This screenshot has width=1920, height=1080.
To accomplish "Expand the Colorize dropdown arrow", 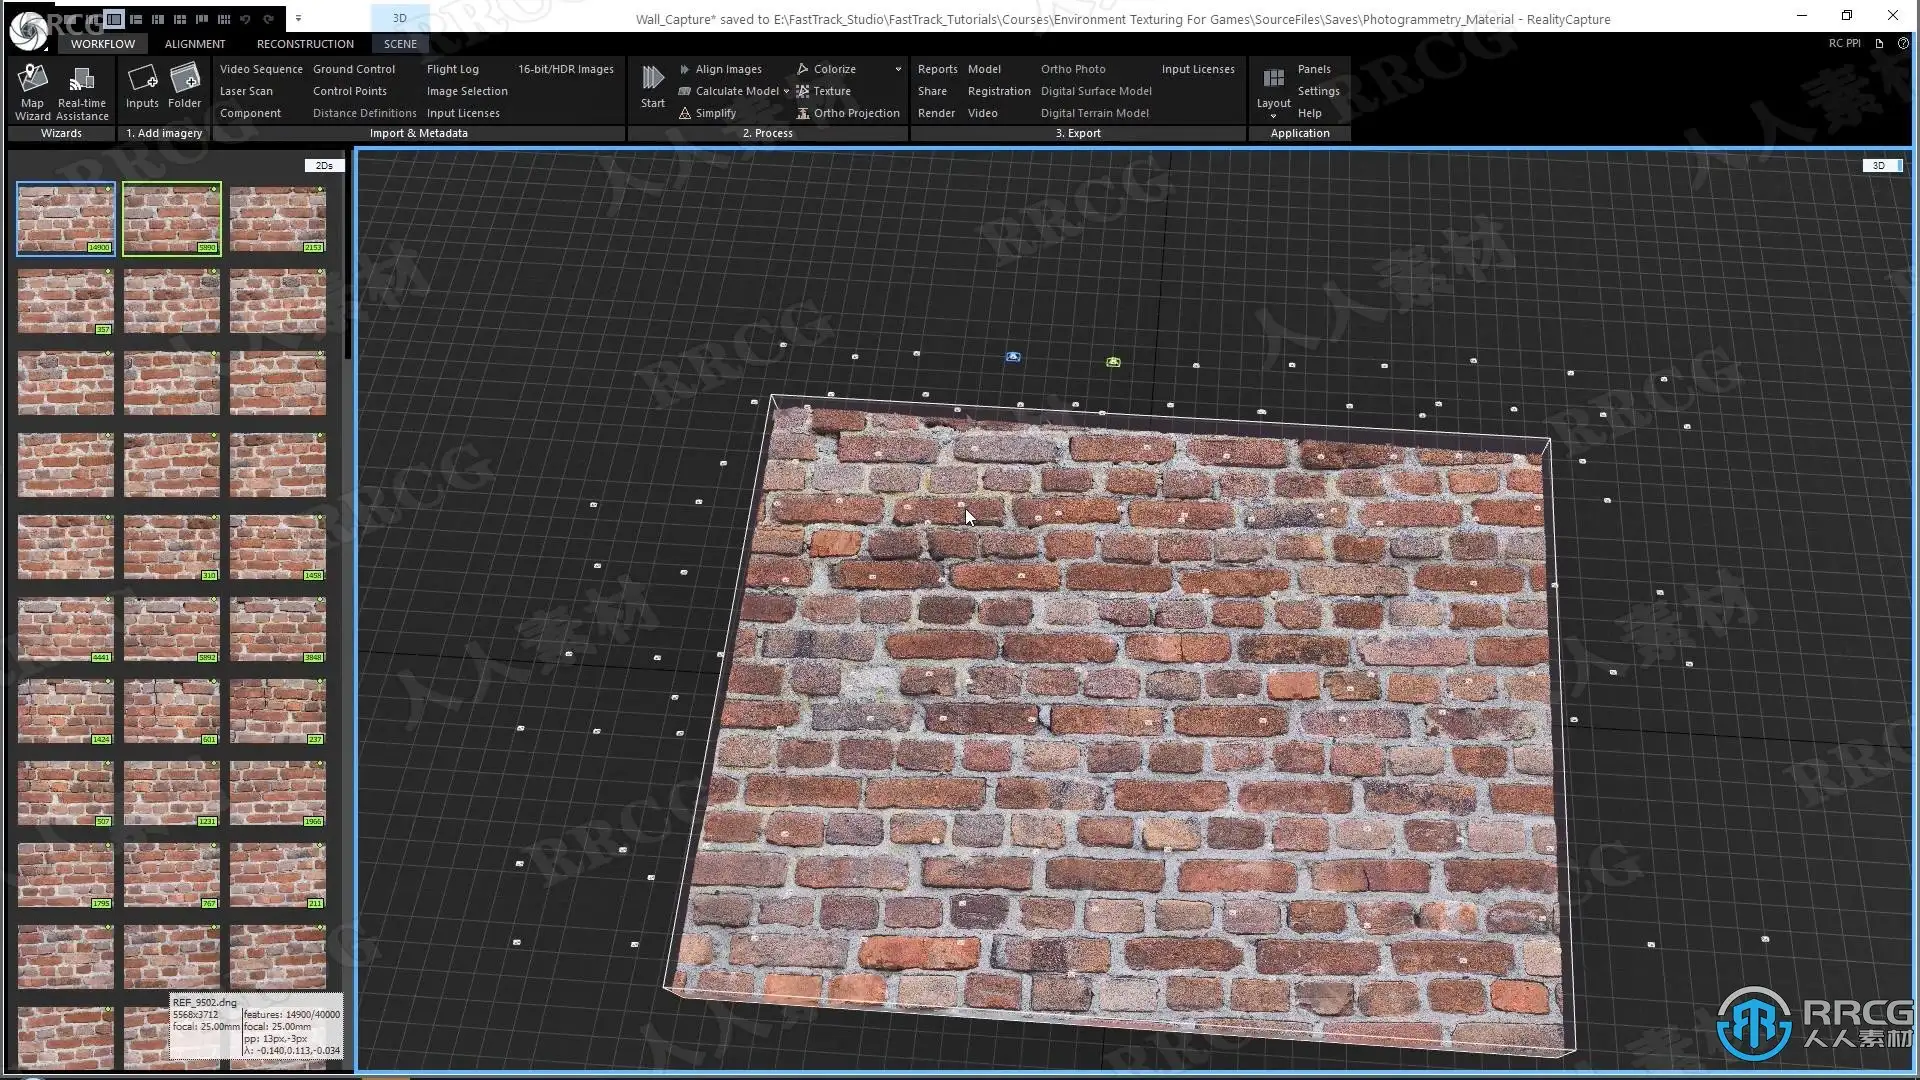I will [898, 69].
